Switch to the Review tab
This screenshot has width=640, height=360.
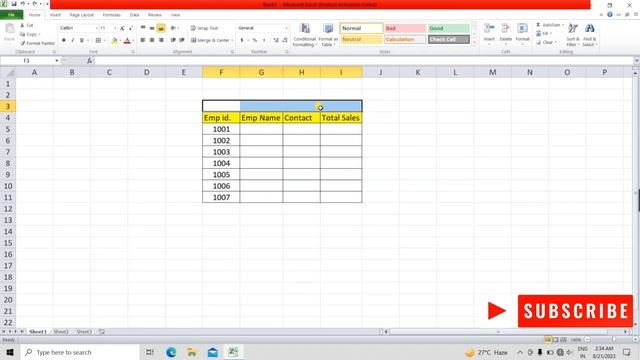[x=155, y=15]
